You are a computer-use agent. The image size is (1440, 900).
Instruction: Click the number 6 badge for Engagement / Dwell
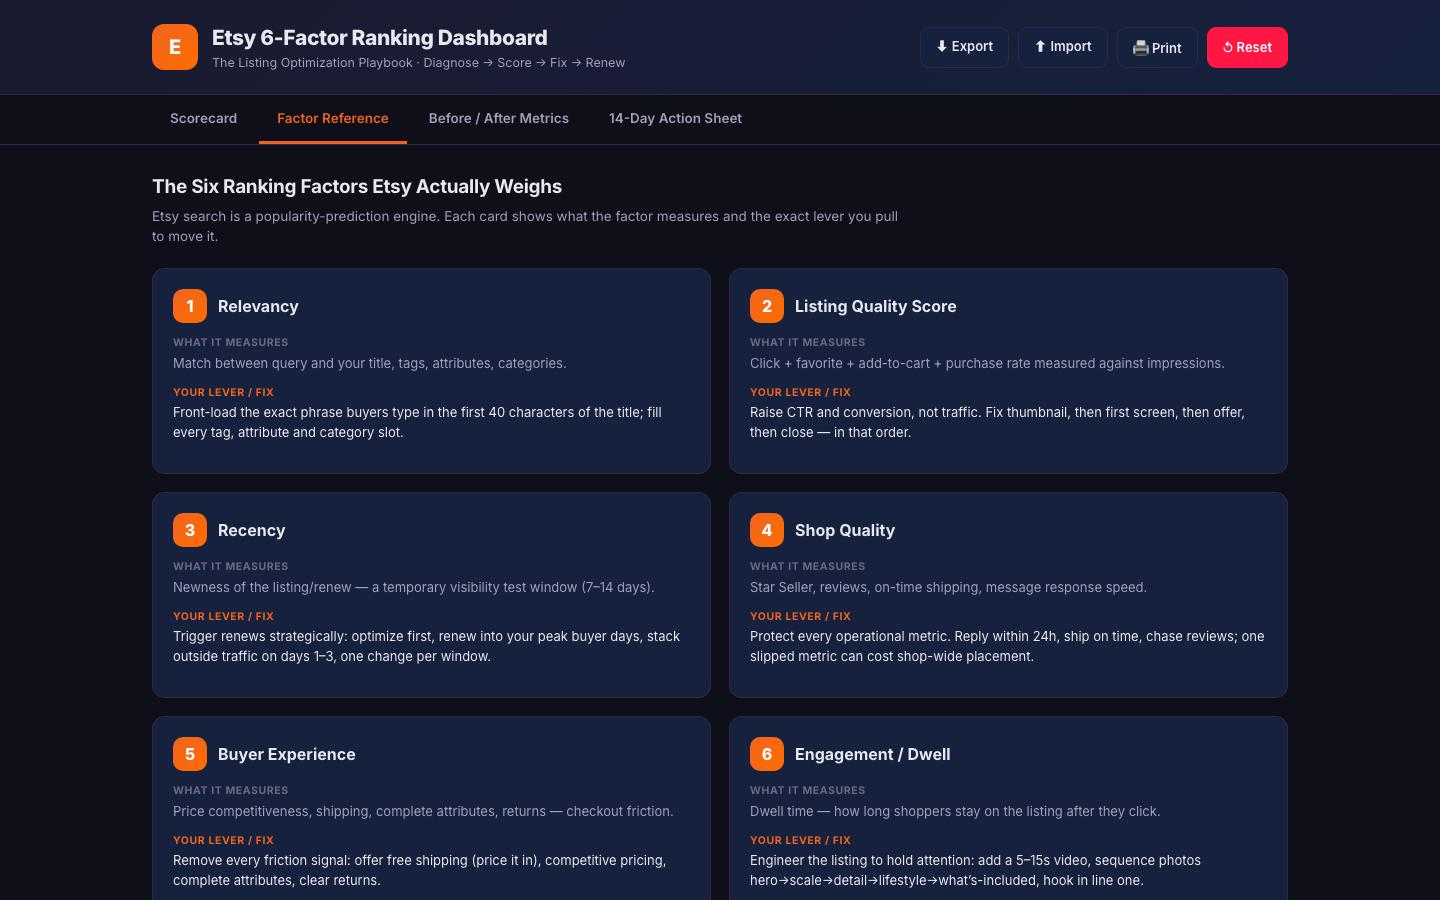click(767, 754)
